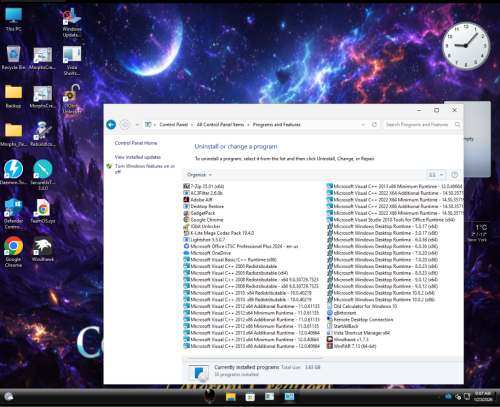Open the recent locations chevron beside navigation arrows

(x=137, y=125)
